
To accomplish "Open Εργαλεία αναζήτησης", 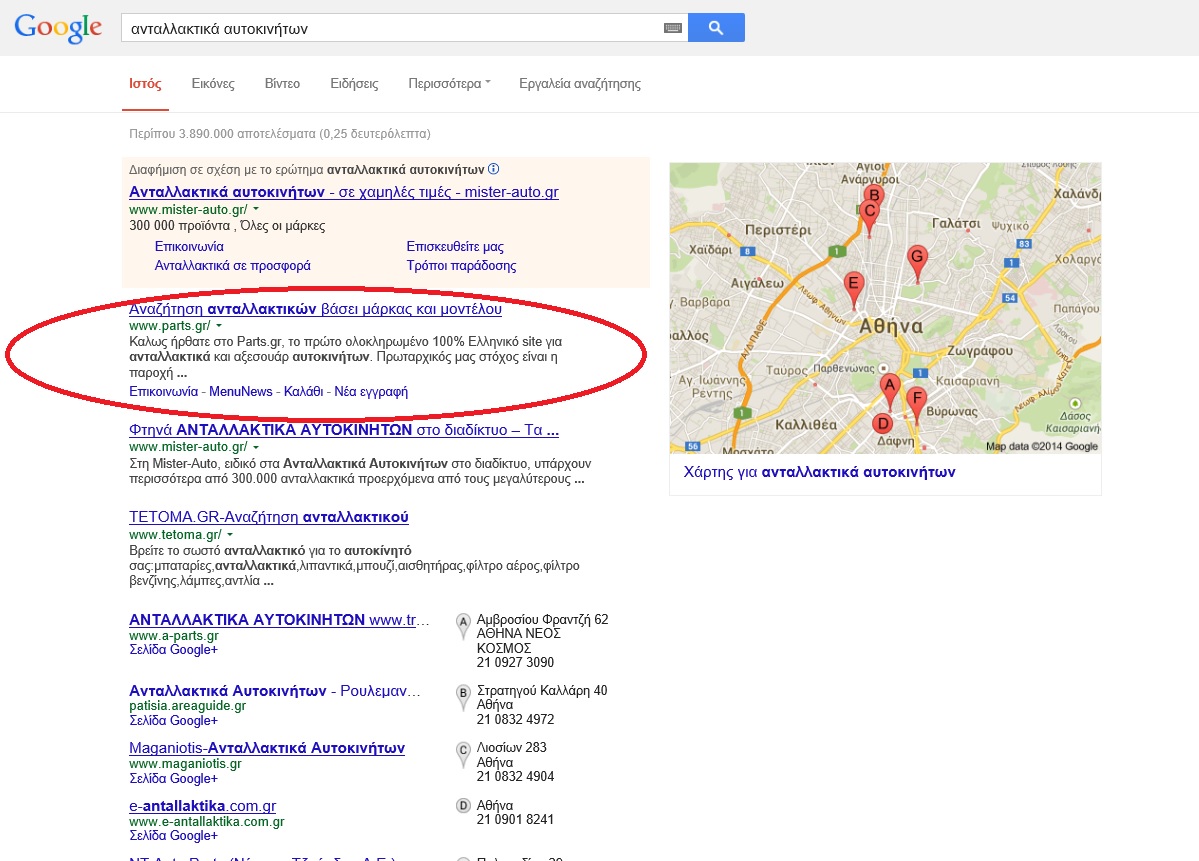I will click(580, 83).
